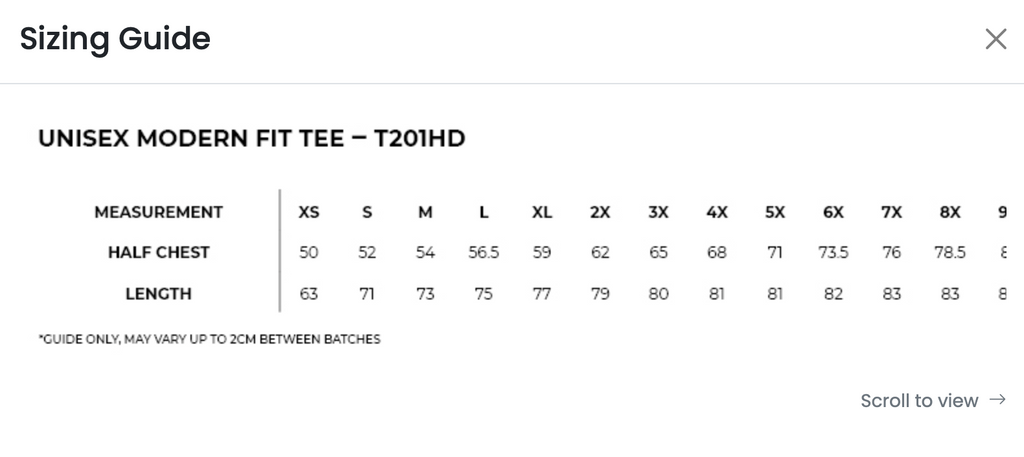Click the Scroll to view text
The image size is (1024, 457).
coord(919,401)
